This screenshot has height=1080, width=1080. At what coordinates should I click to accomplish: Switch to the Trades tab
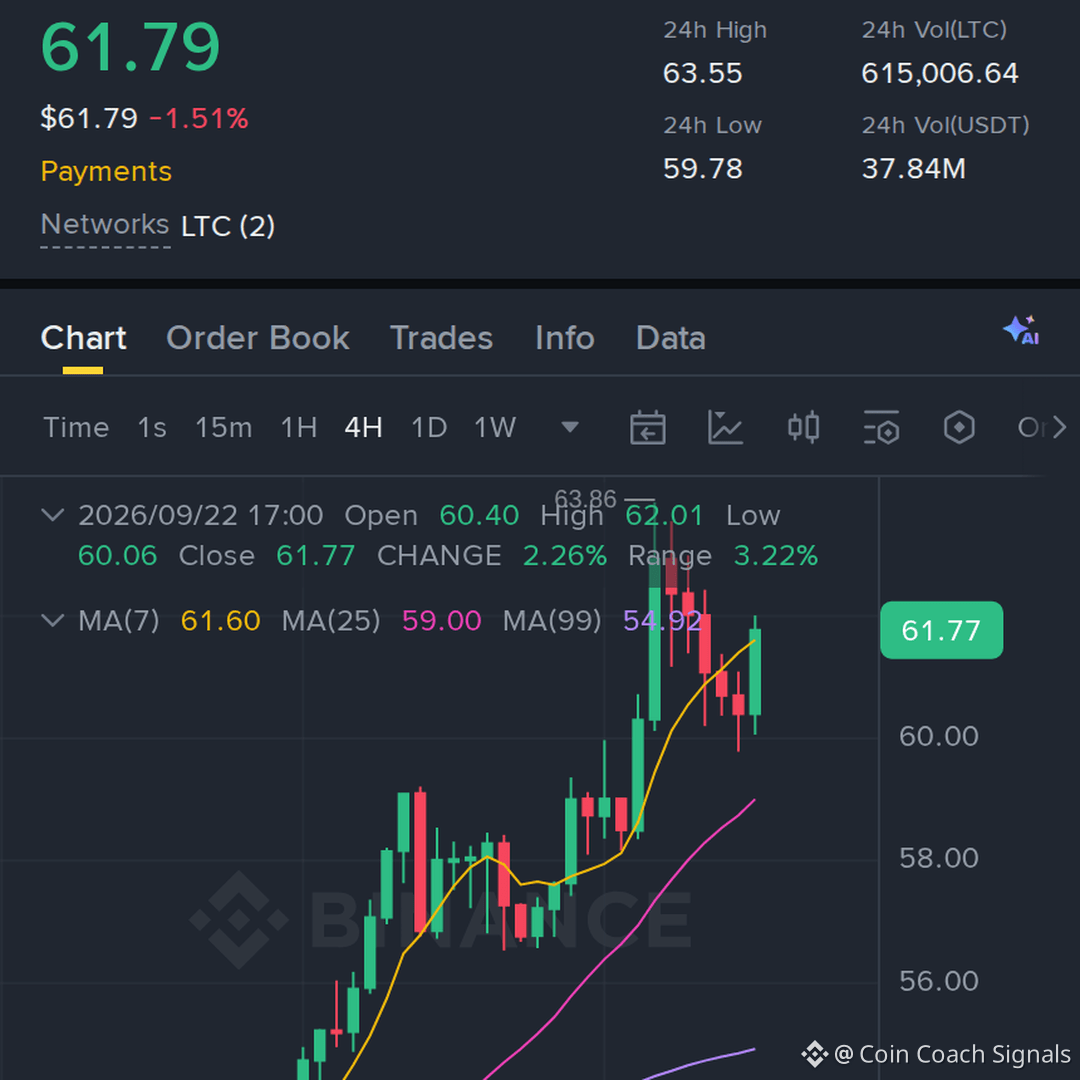point(442,338)
